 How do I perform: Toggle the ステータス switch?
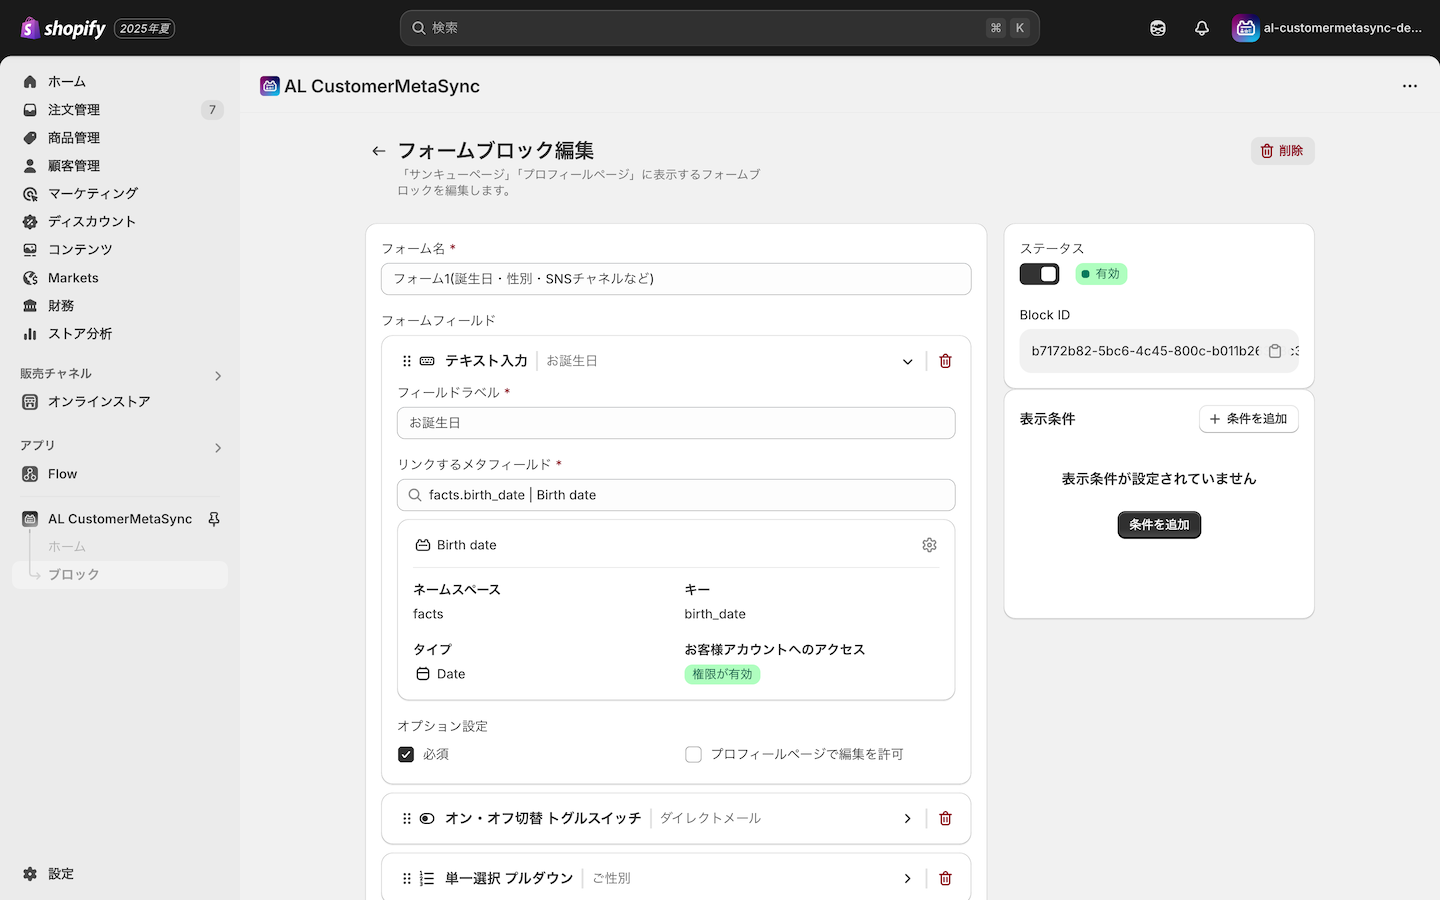click(1039, 274)
